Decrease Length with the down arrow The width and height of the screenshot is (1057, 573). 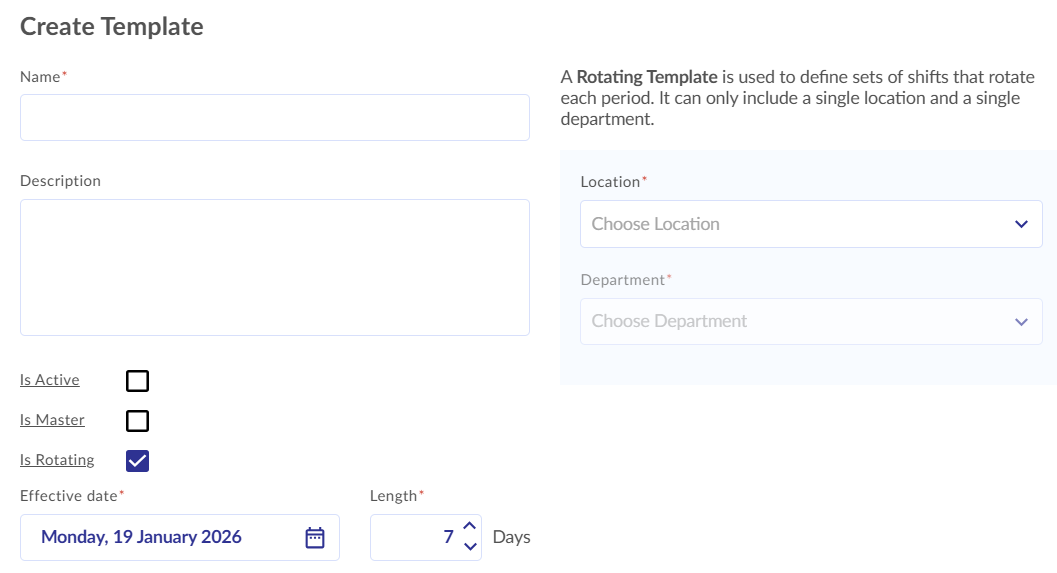(470, 547)
